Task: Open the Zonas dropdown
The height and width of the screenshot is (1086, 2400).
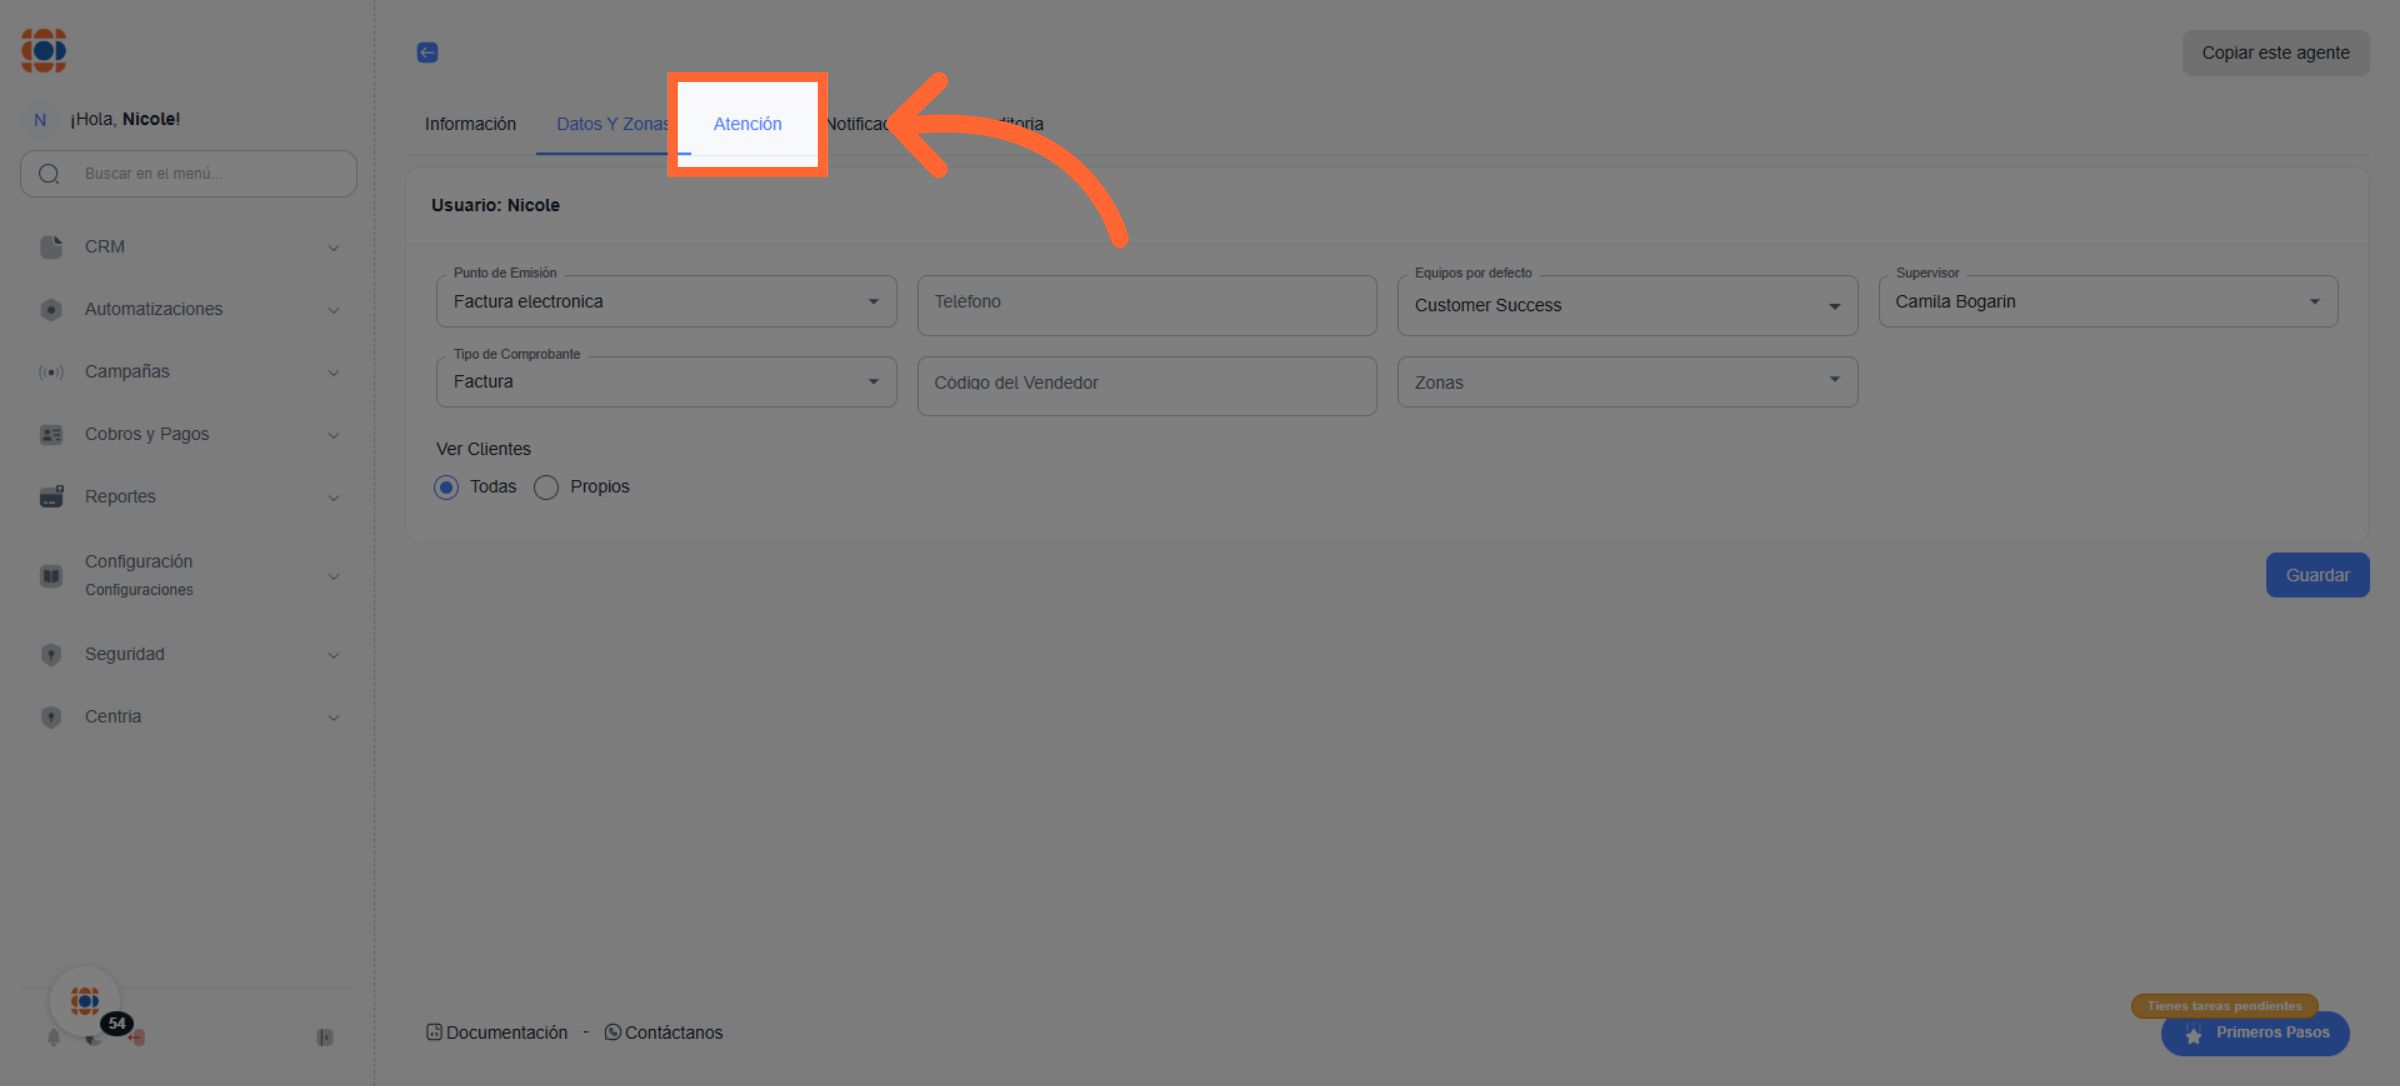Action: [1626, 382]
